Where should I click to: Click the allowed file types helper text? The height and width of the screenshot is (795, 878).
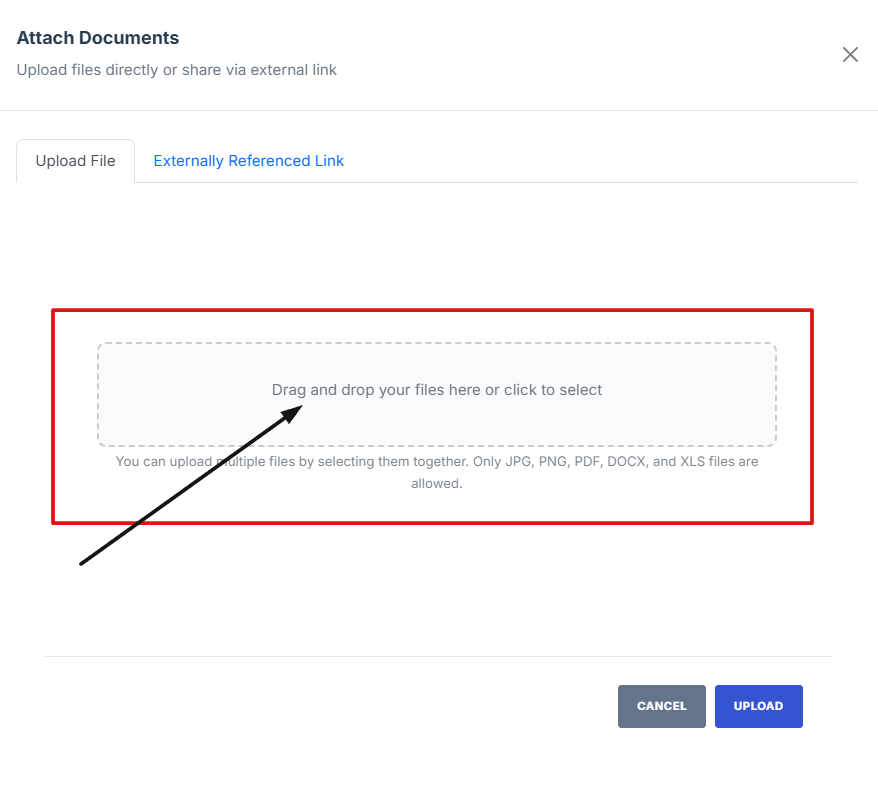(x=436, y=462)
